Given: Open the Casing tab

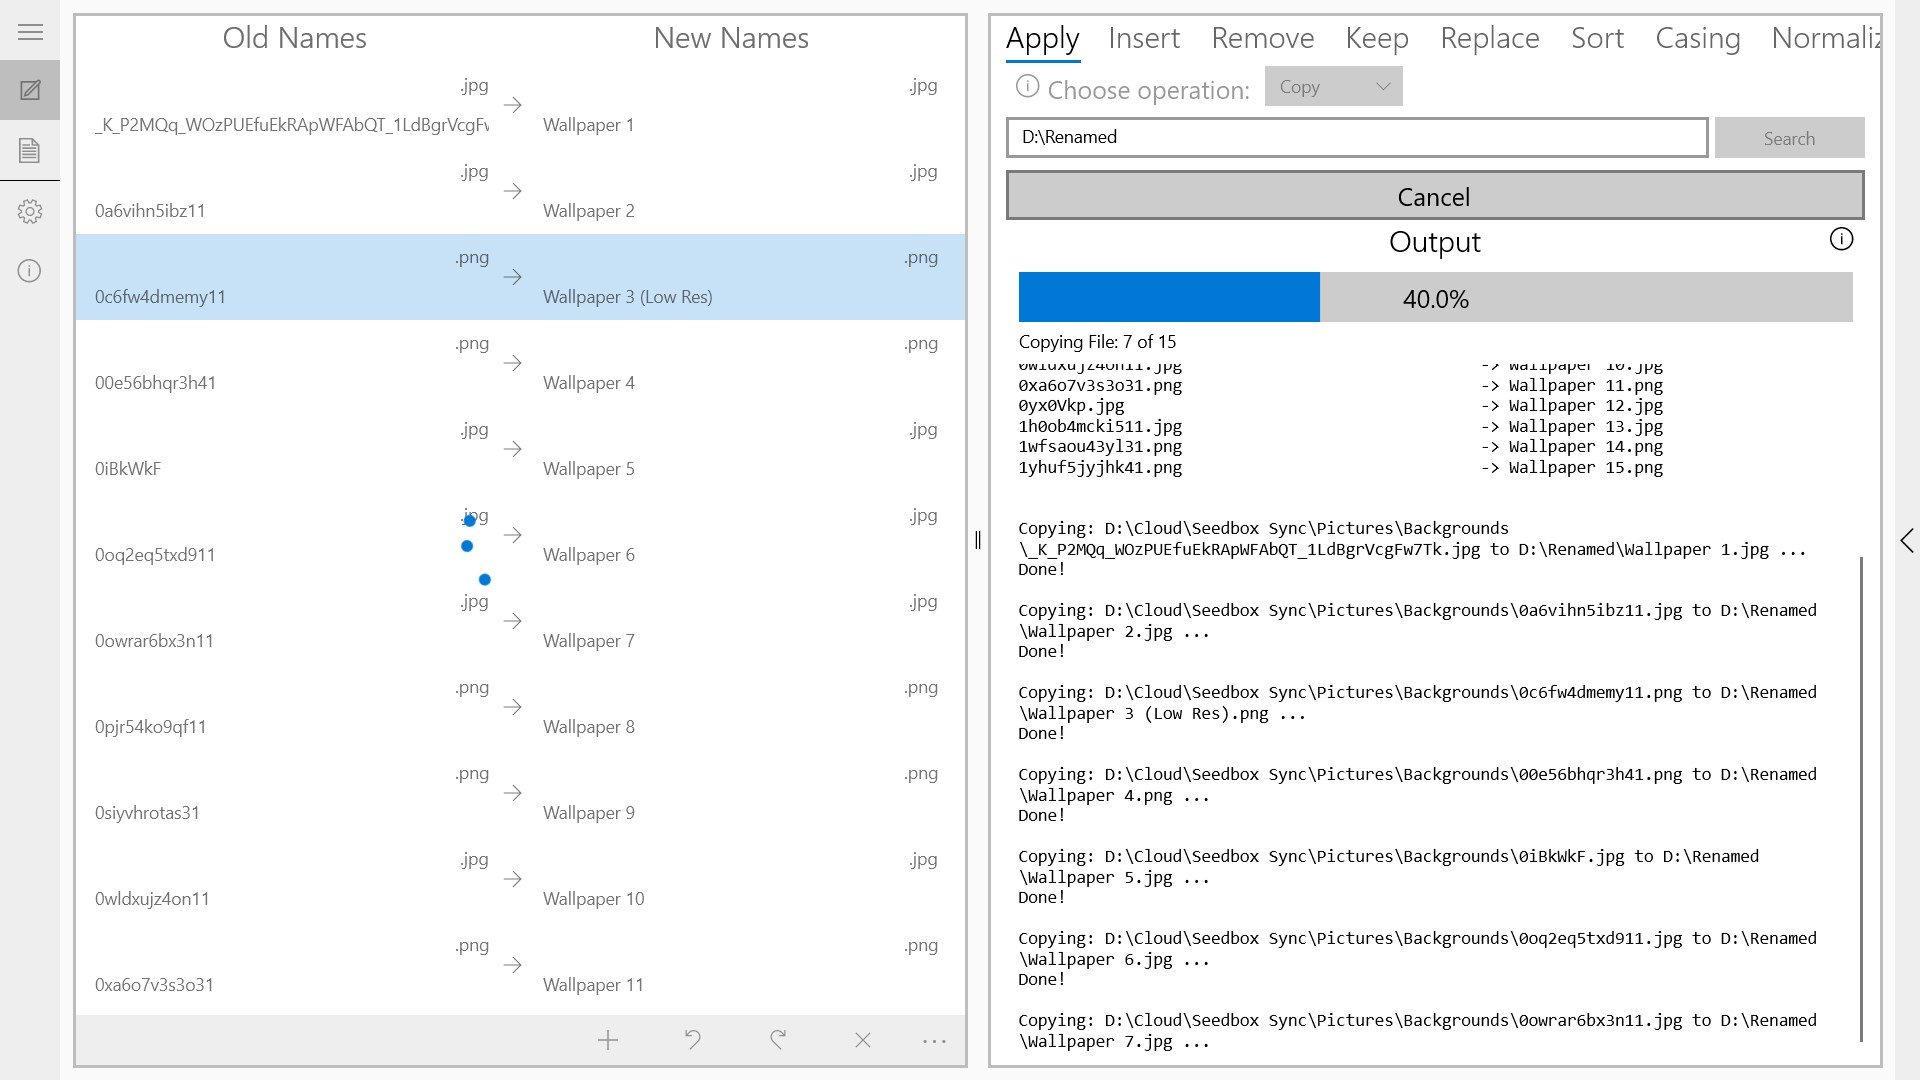Looking at the screenshot, I should tap(1697, 38).
